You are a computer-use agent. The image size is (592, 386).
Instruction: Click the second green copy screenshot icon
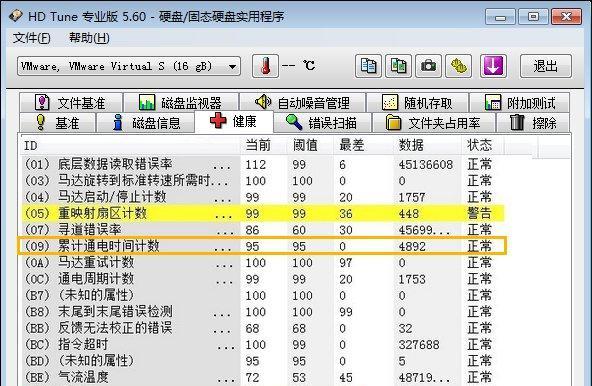point(398,66)
